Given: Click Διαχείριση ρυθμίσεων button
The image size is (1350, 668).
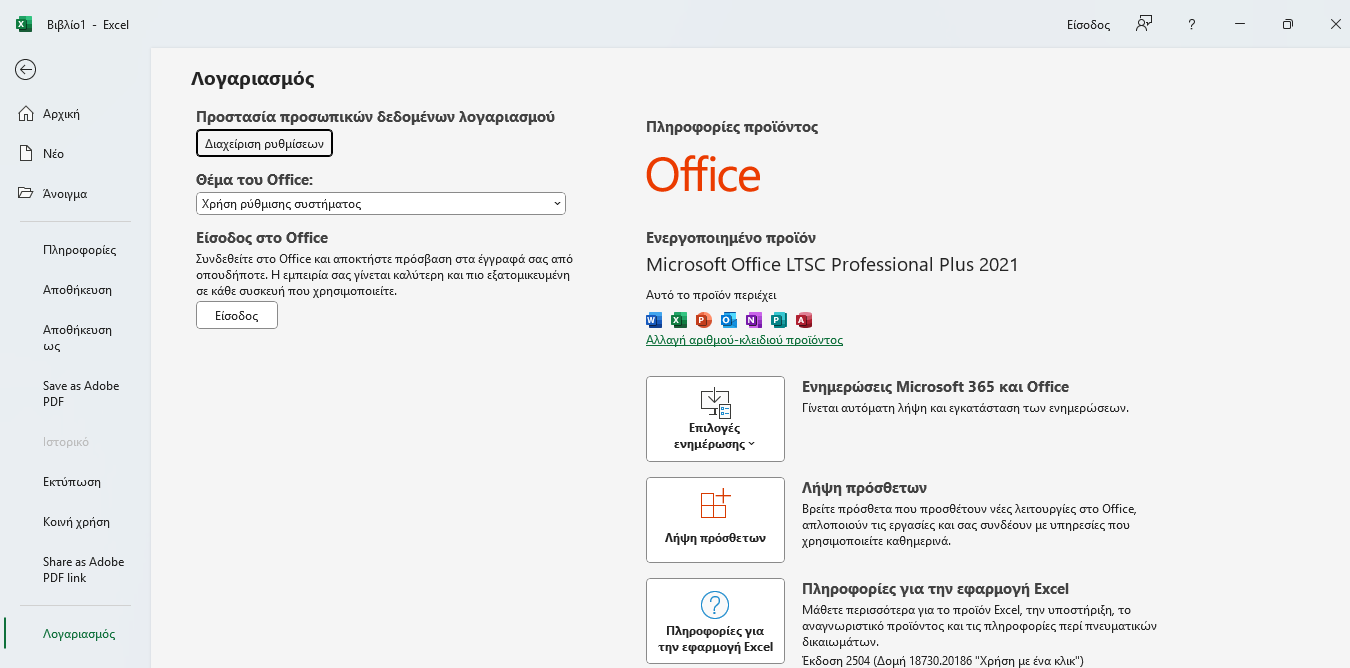Looking at the screenshot, I should click(x=264, y=143).
